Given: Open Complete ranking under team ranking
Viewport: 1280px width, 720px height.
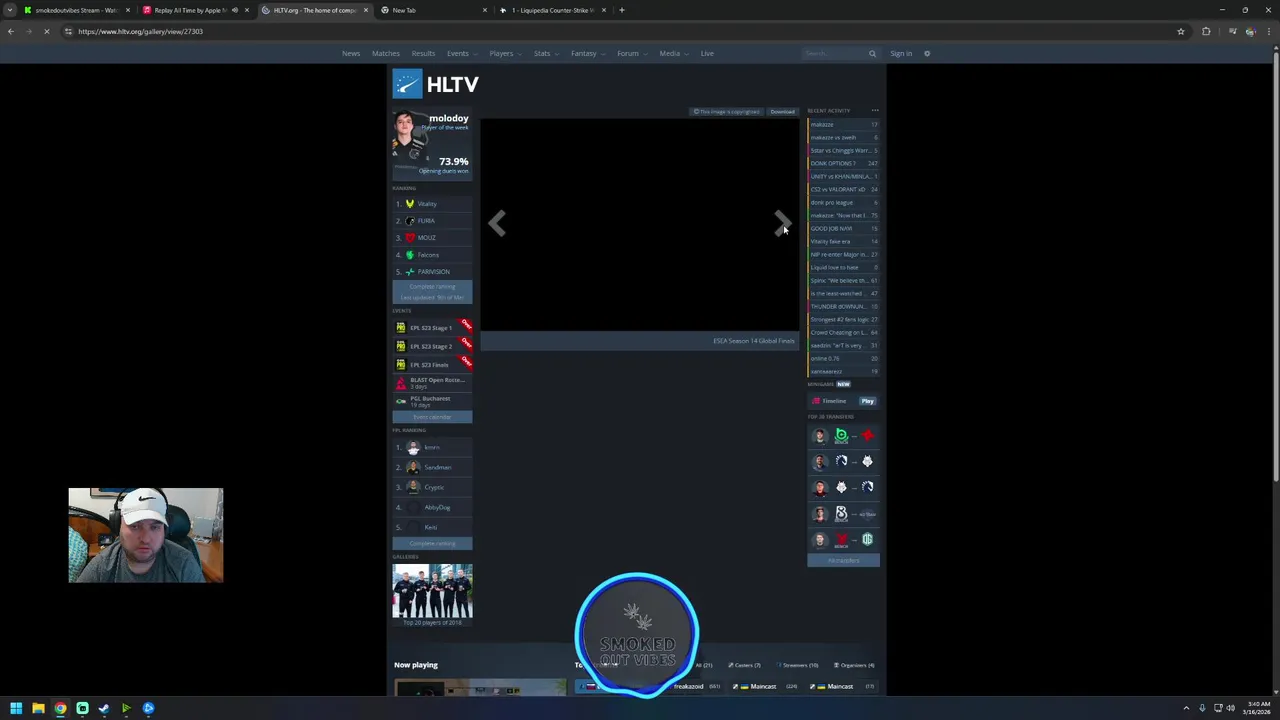Looking at the screenshot, I should click(432, 291).
